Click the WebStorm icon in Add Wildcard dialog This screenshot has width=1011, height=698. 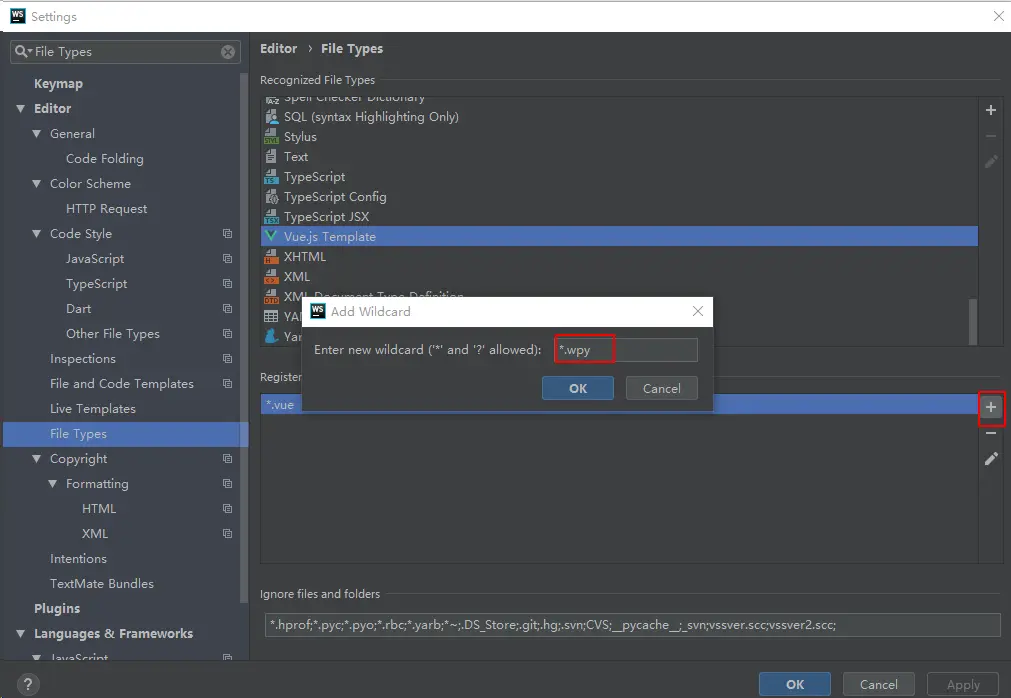(318, 311)
